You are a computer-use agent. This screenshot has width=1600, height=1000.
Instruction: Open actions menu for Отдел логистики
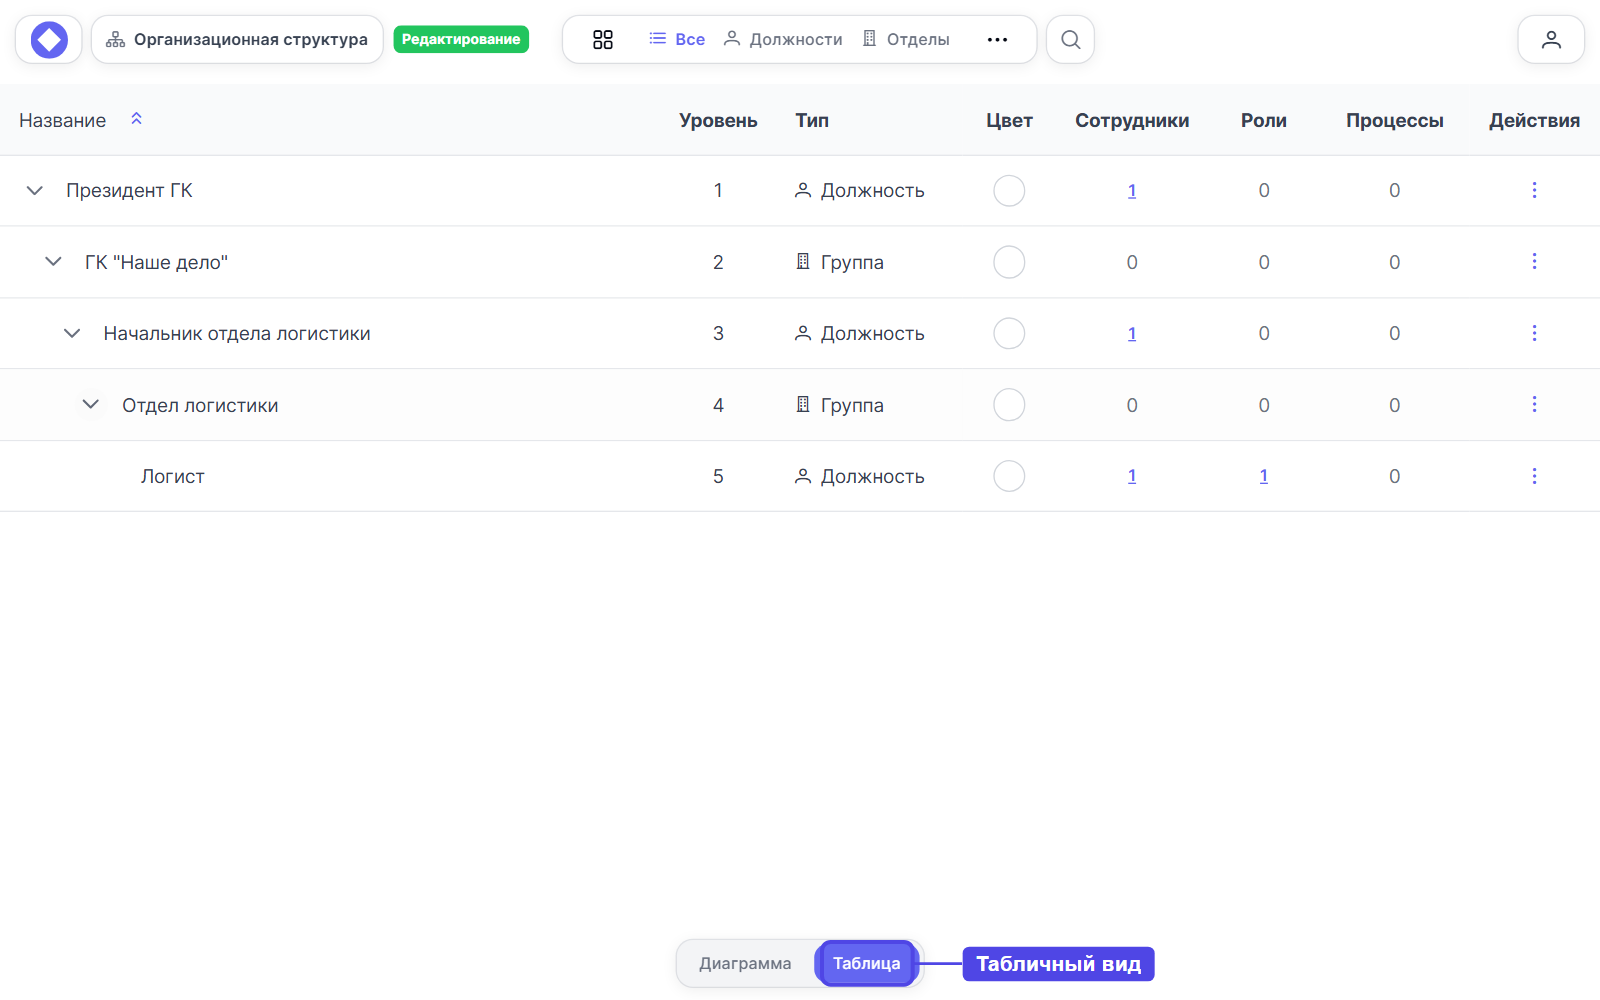click(x=1534, y=405)
